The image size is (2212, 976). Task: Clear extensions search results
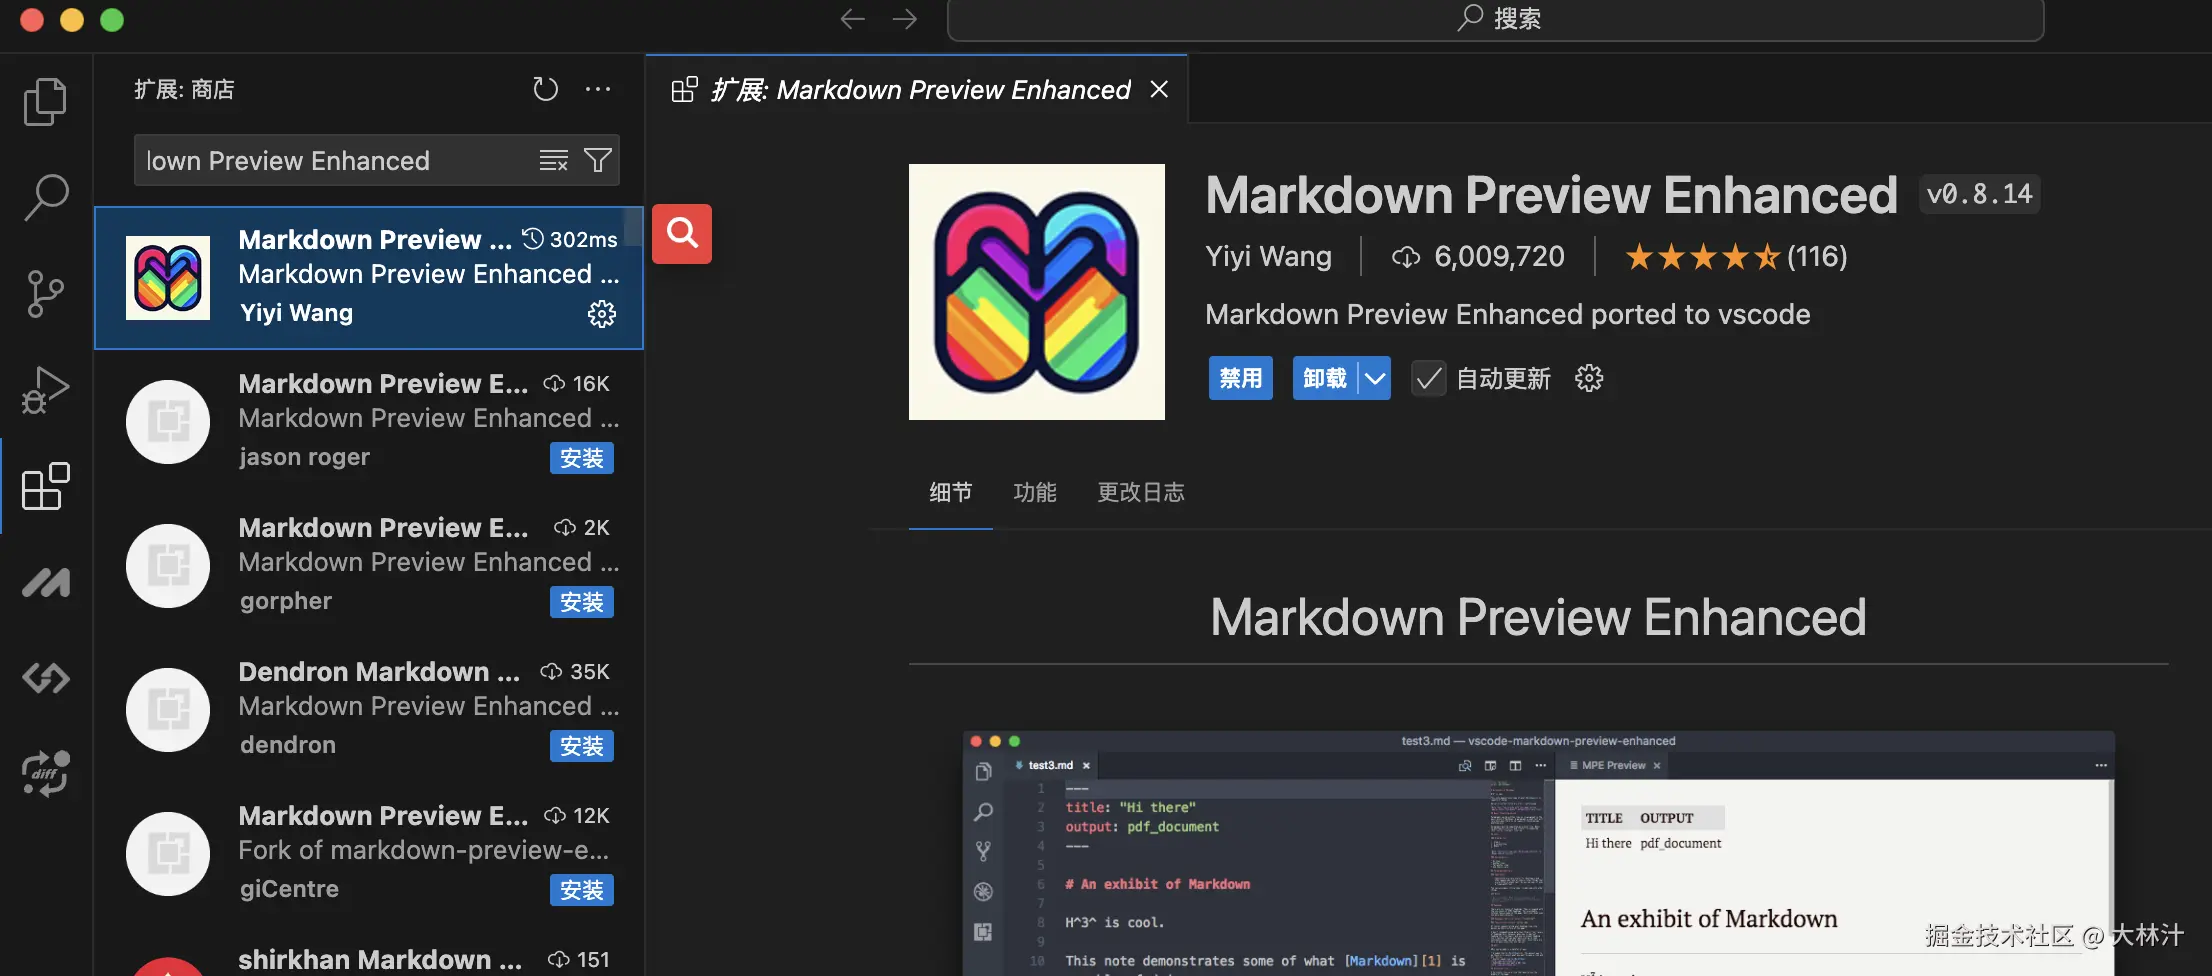click(553, 160)
